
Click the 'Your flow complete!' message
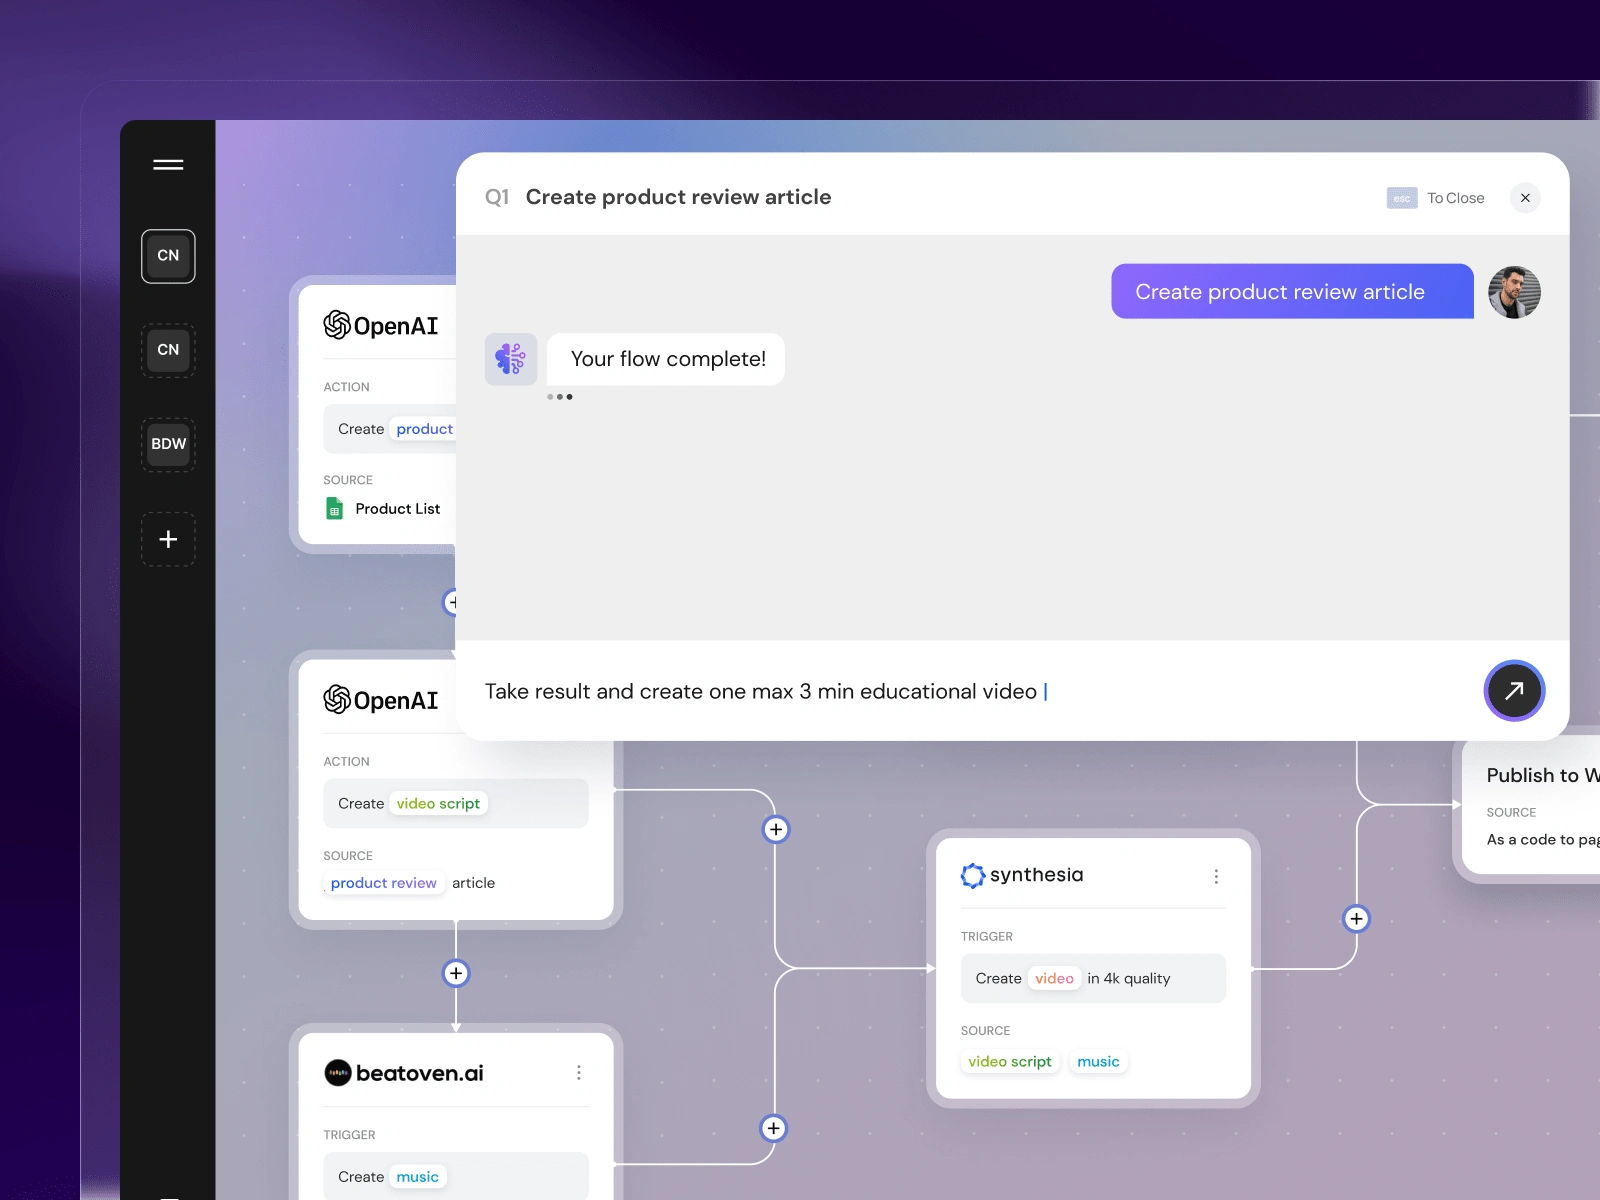[667, 359]
